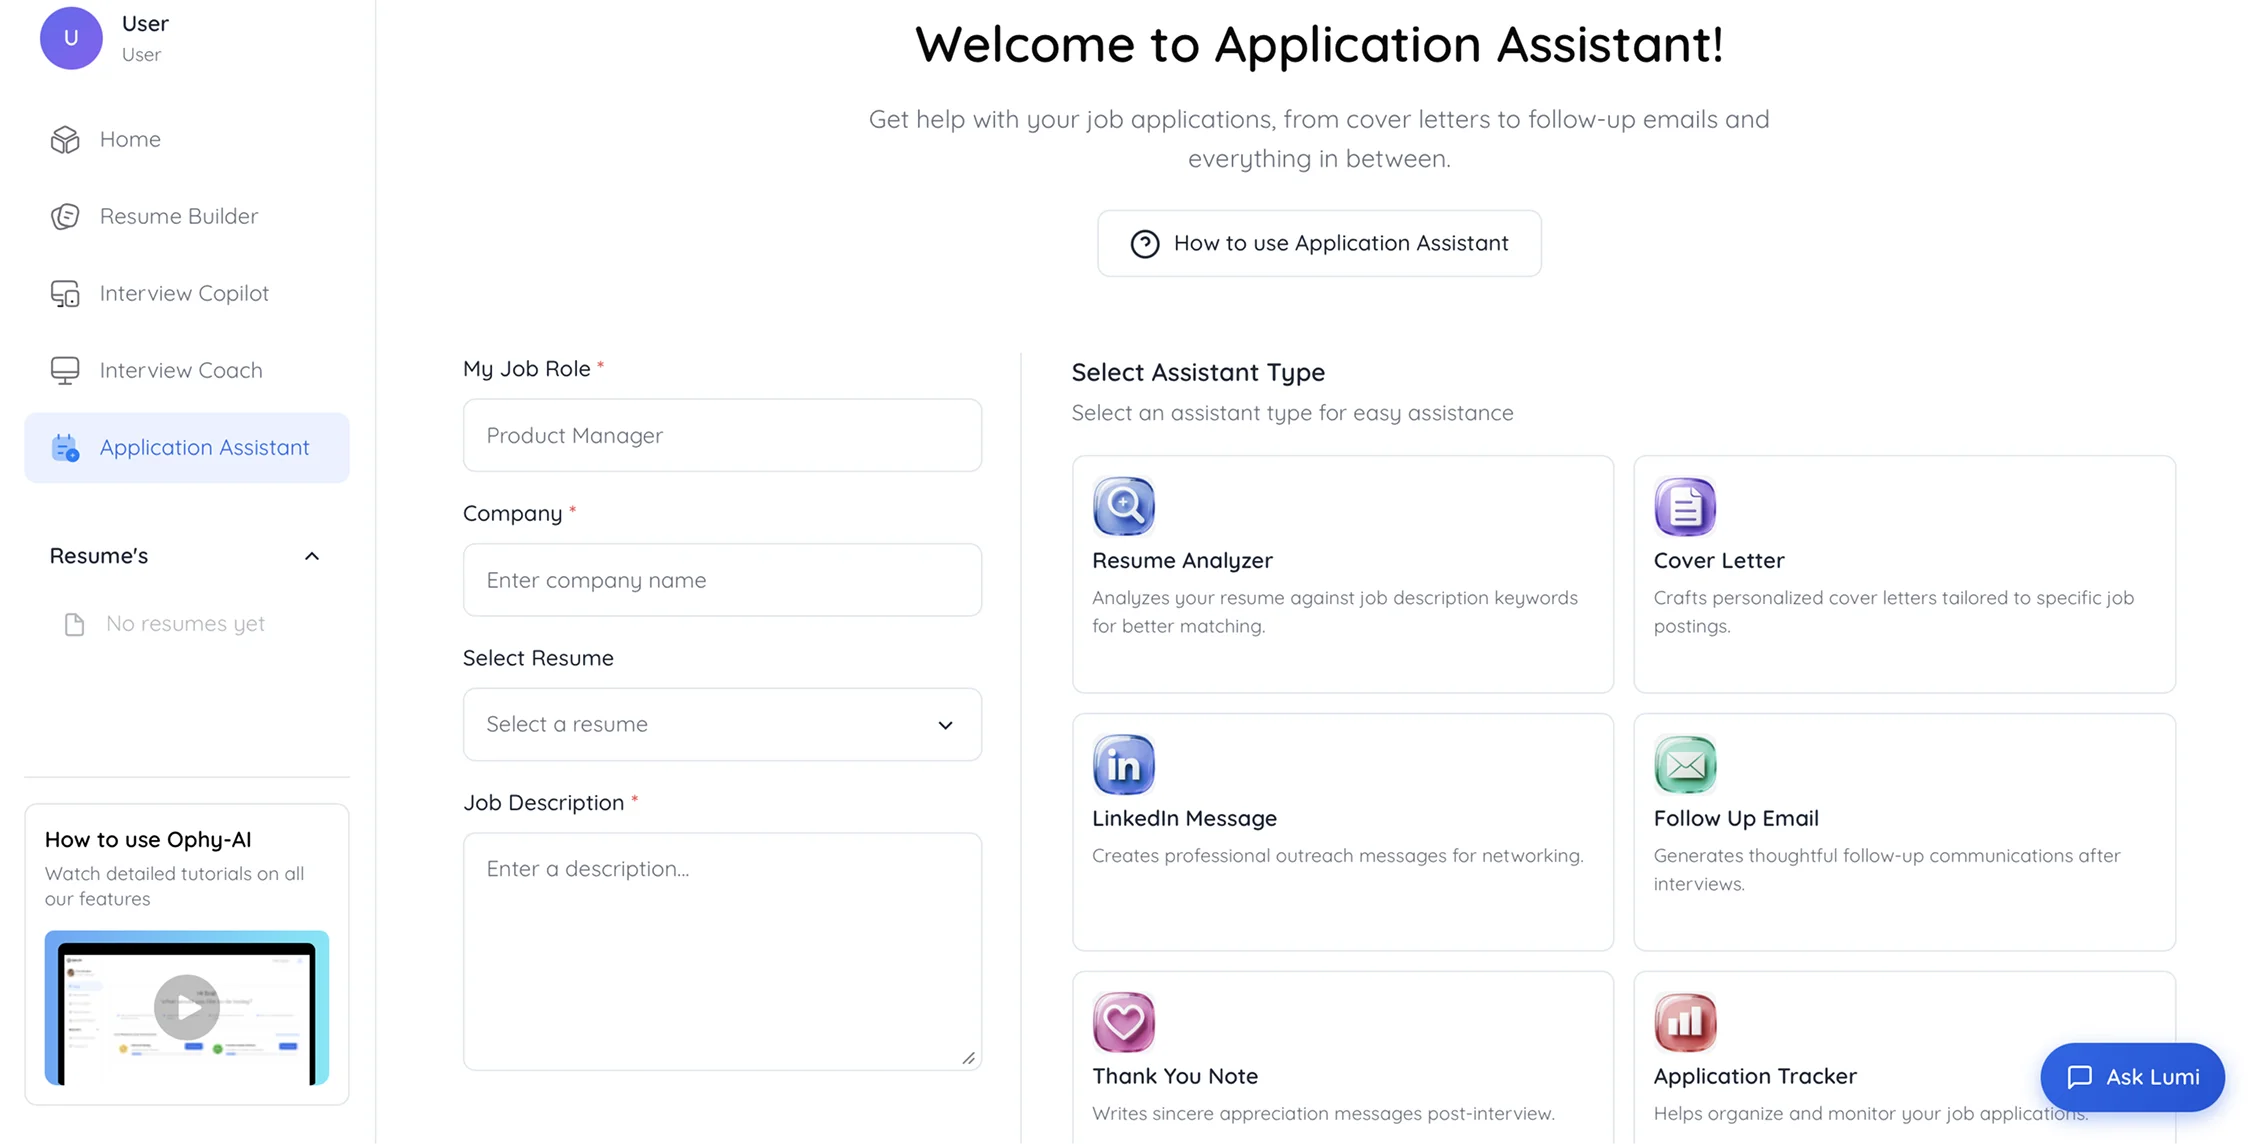Open the Ask Lumi chat button

point(2131,1077)
